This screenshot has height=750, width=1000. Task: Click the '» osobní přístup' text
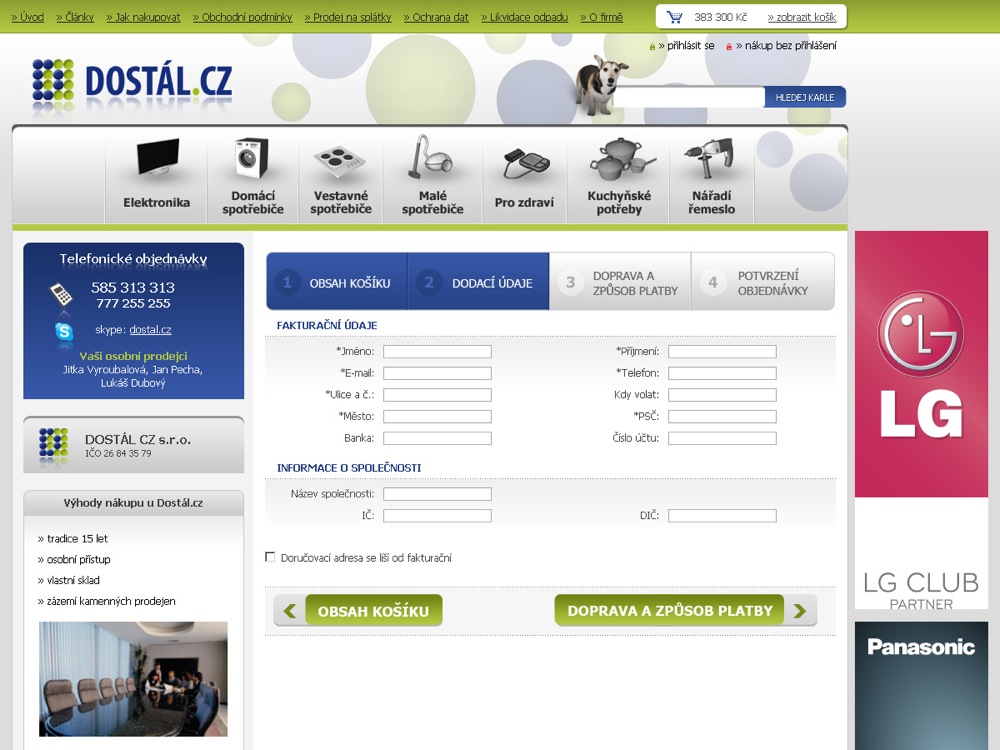pos(74,559)
